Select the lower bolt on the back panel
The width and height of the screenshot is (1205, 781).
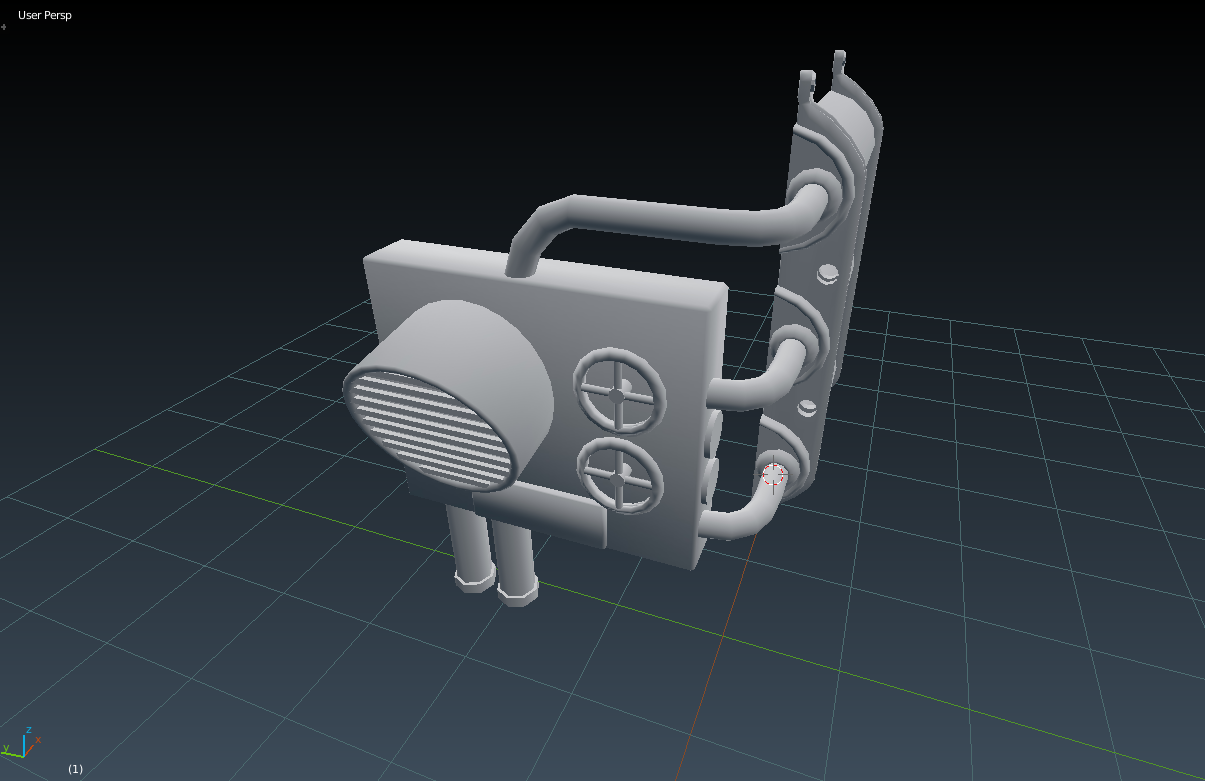807,408
